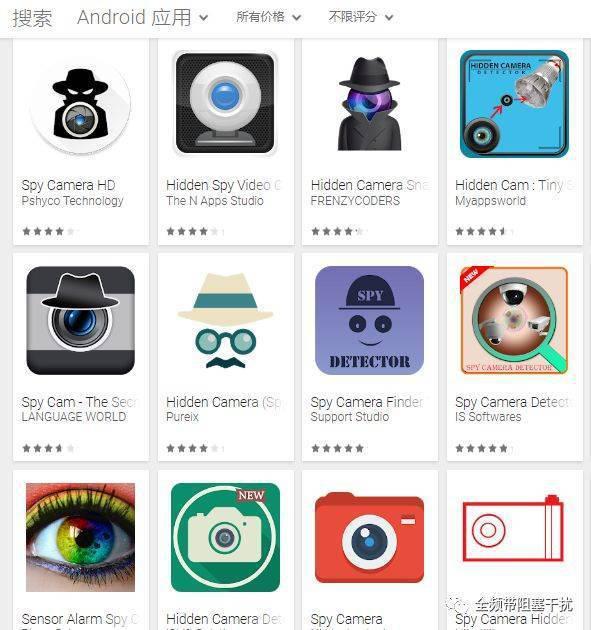
Task: Visit The N Apps Studio developer link
Action: (215, 200)
